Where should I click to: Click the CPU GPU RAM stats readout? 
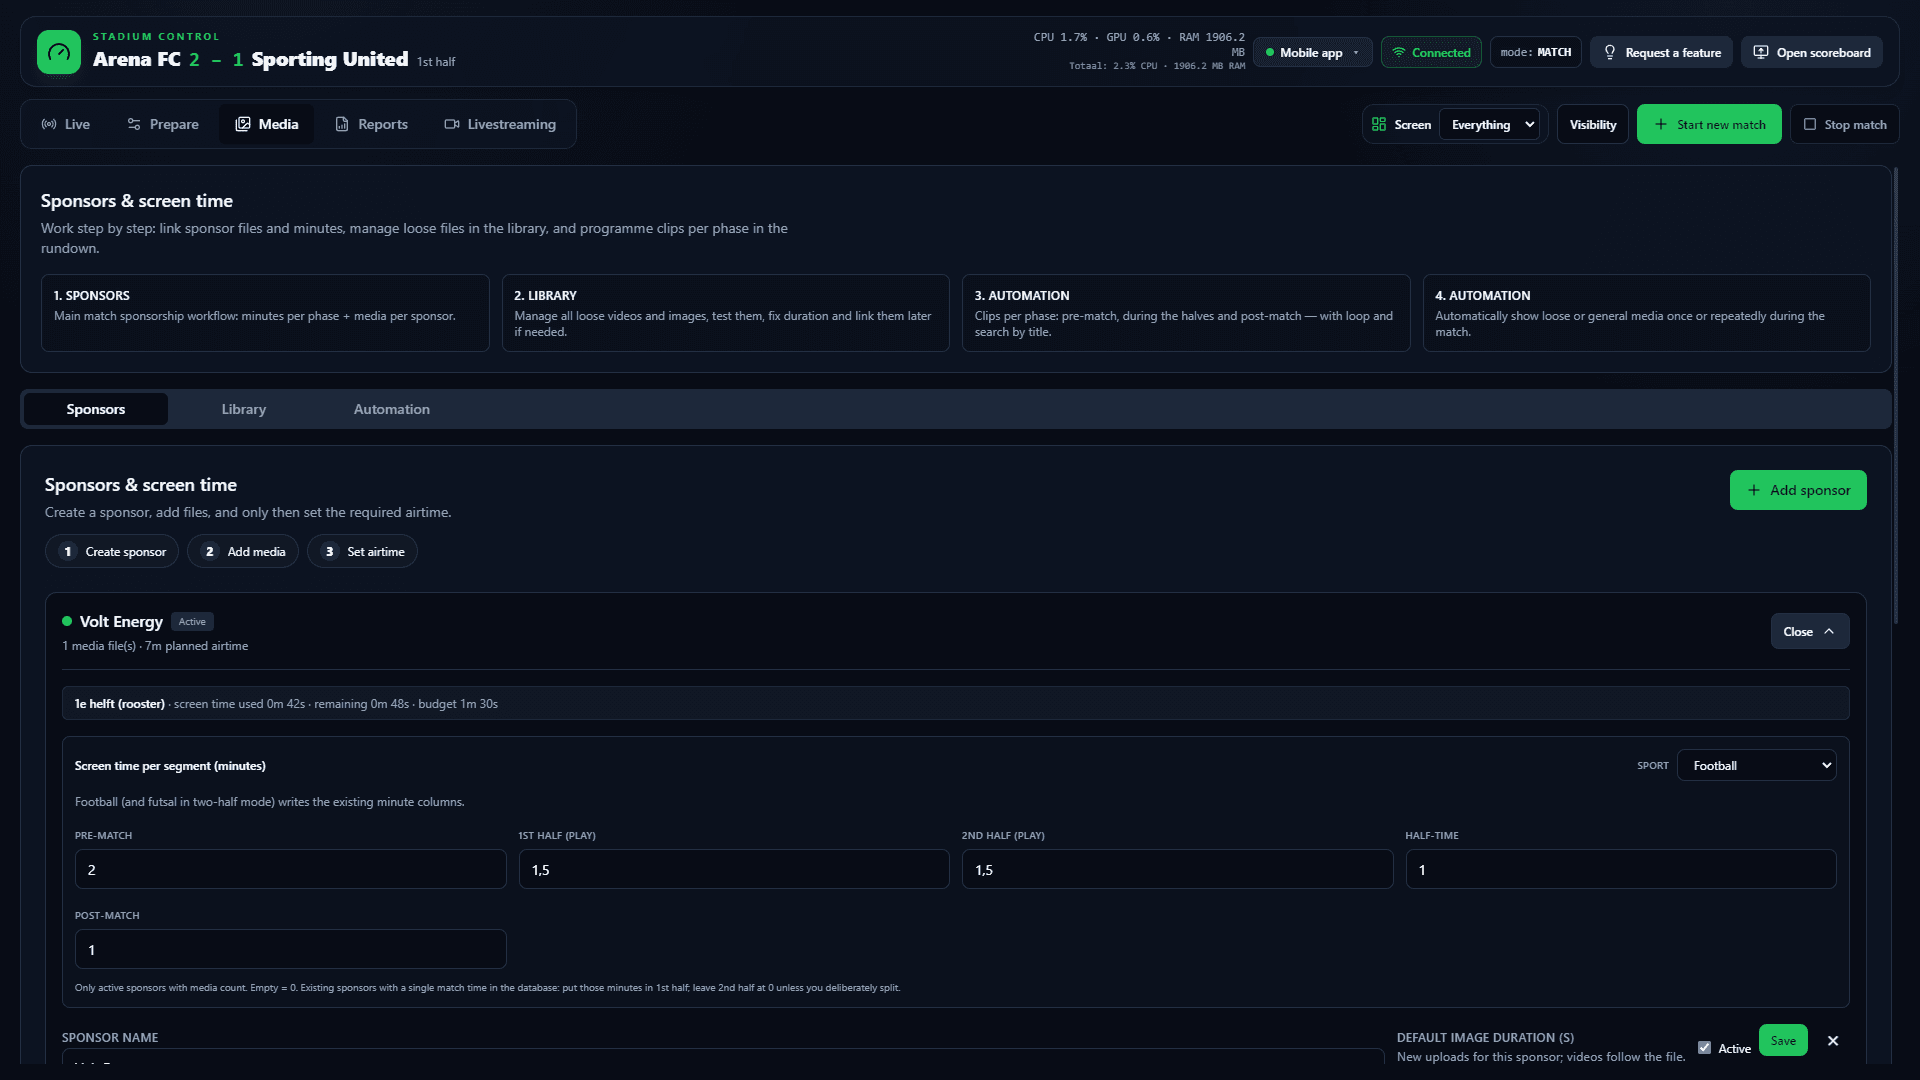(1140, 51)
